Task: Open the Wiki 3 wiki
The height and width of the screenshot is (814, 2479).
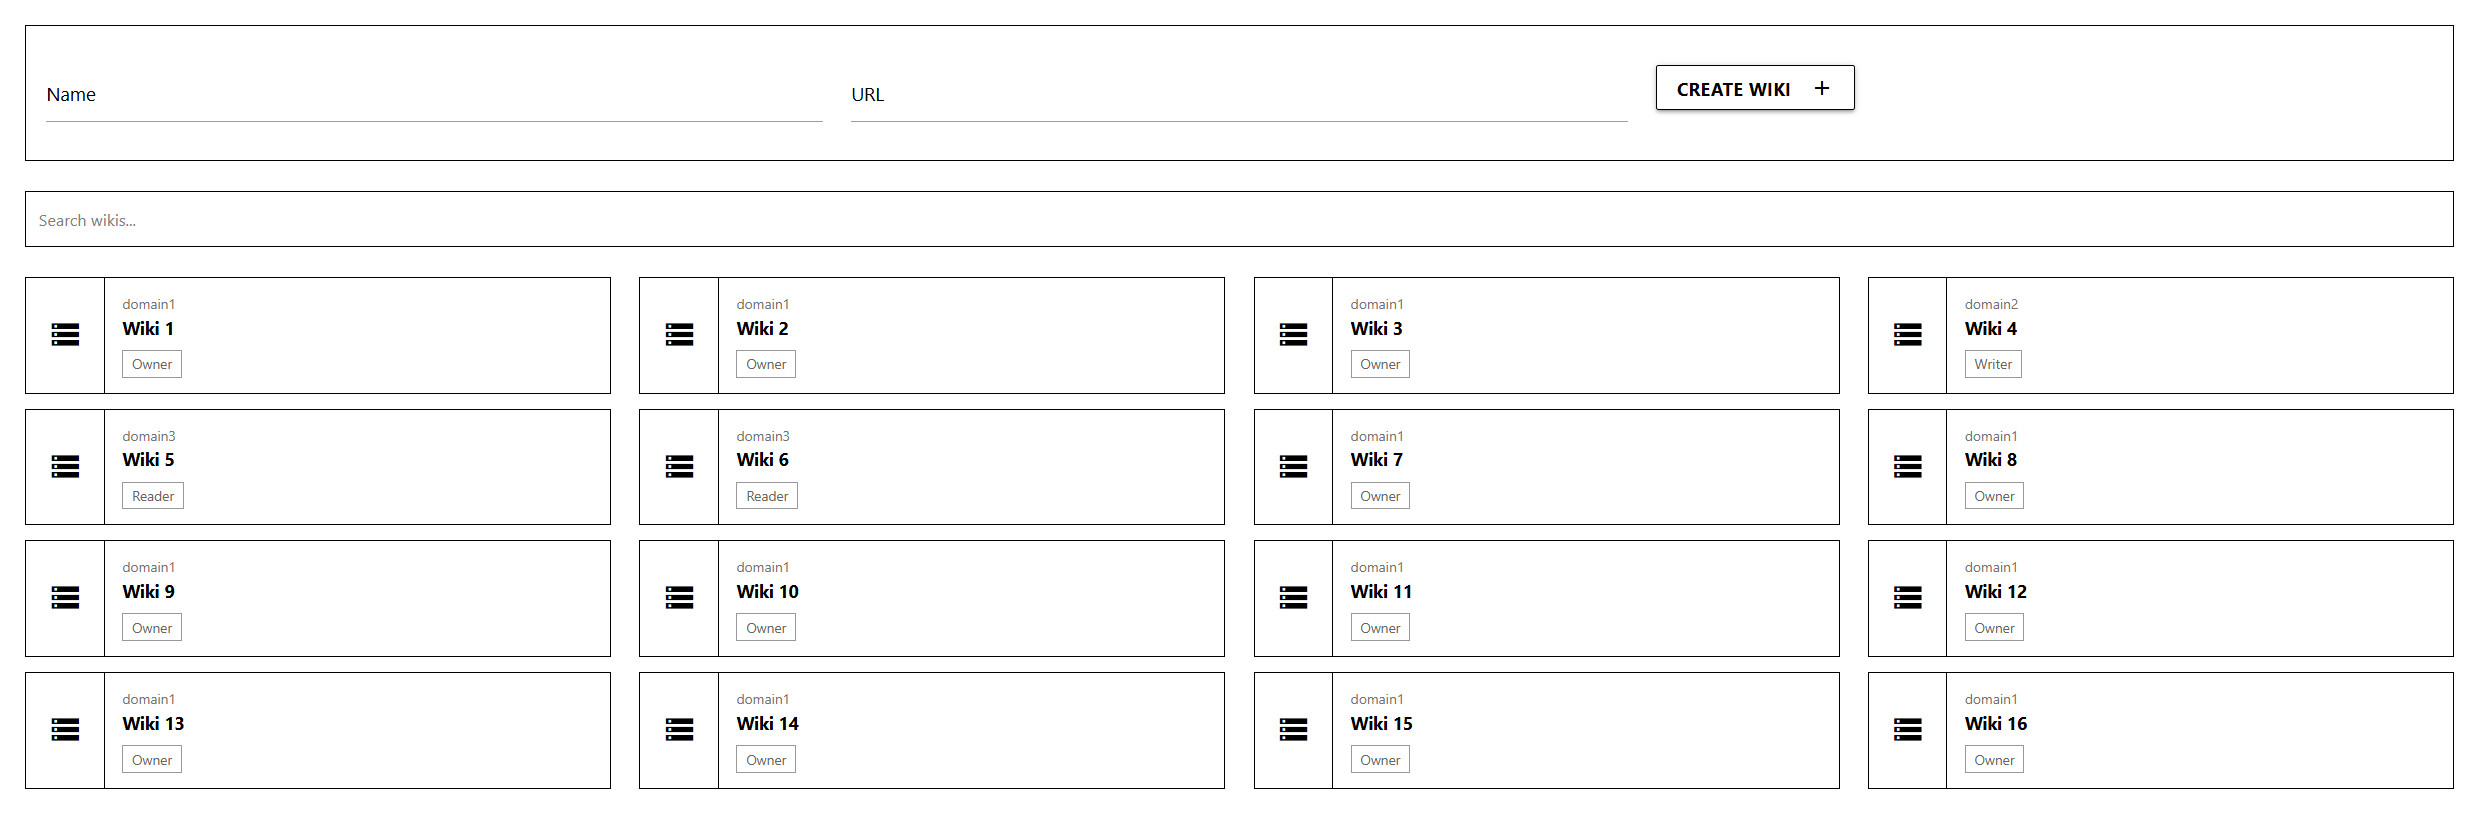Action: coord(1376,328)
